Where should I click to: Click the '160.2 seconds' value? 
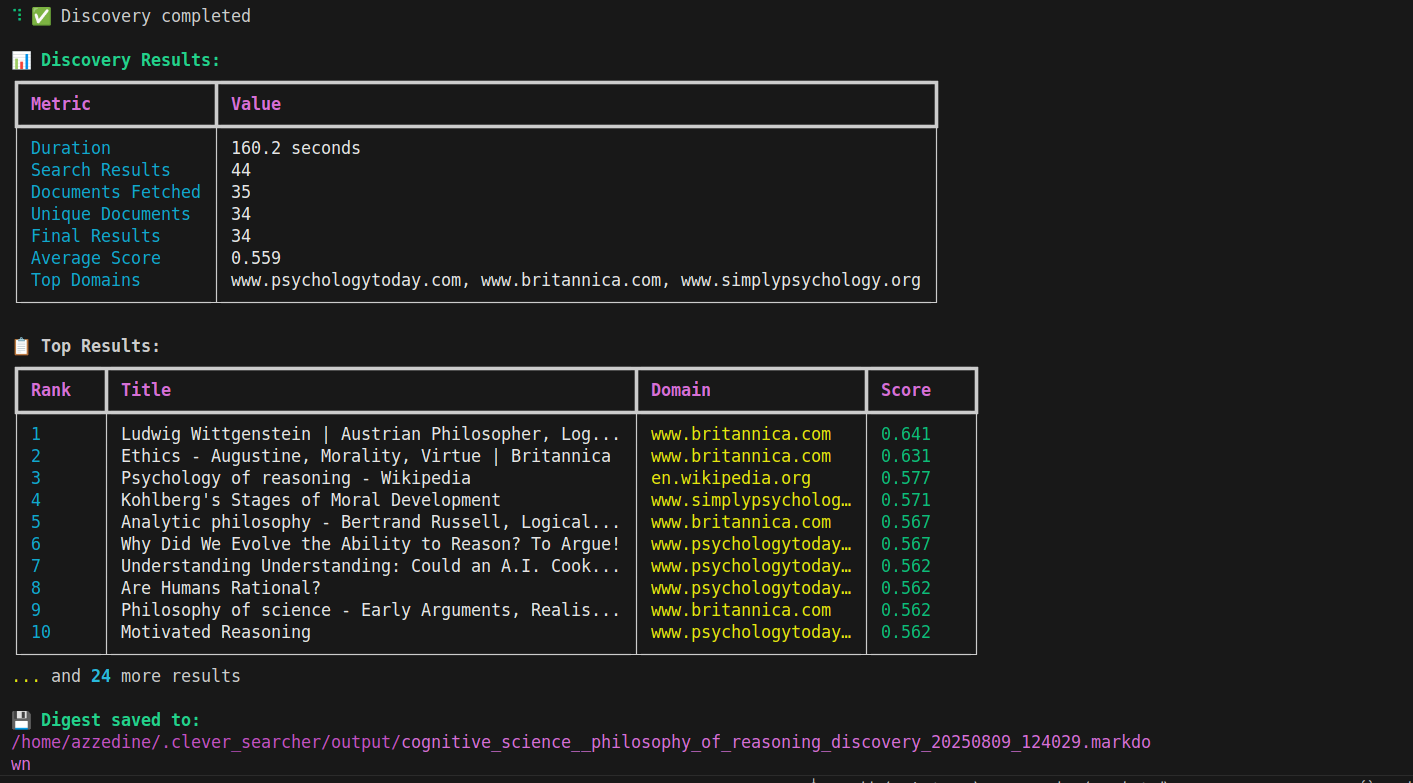tap(296, 148)
